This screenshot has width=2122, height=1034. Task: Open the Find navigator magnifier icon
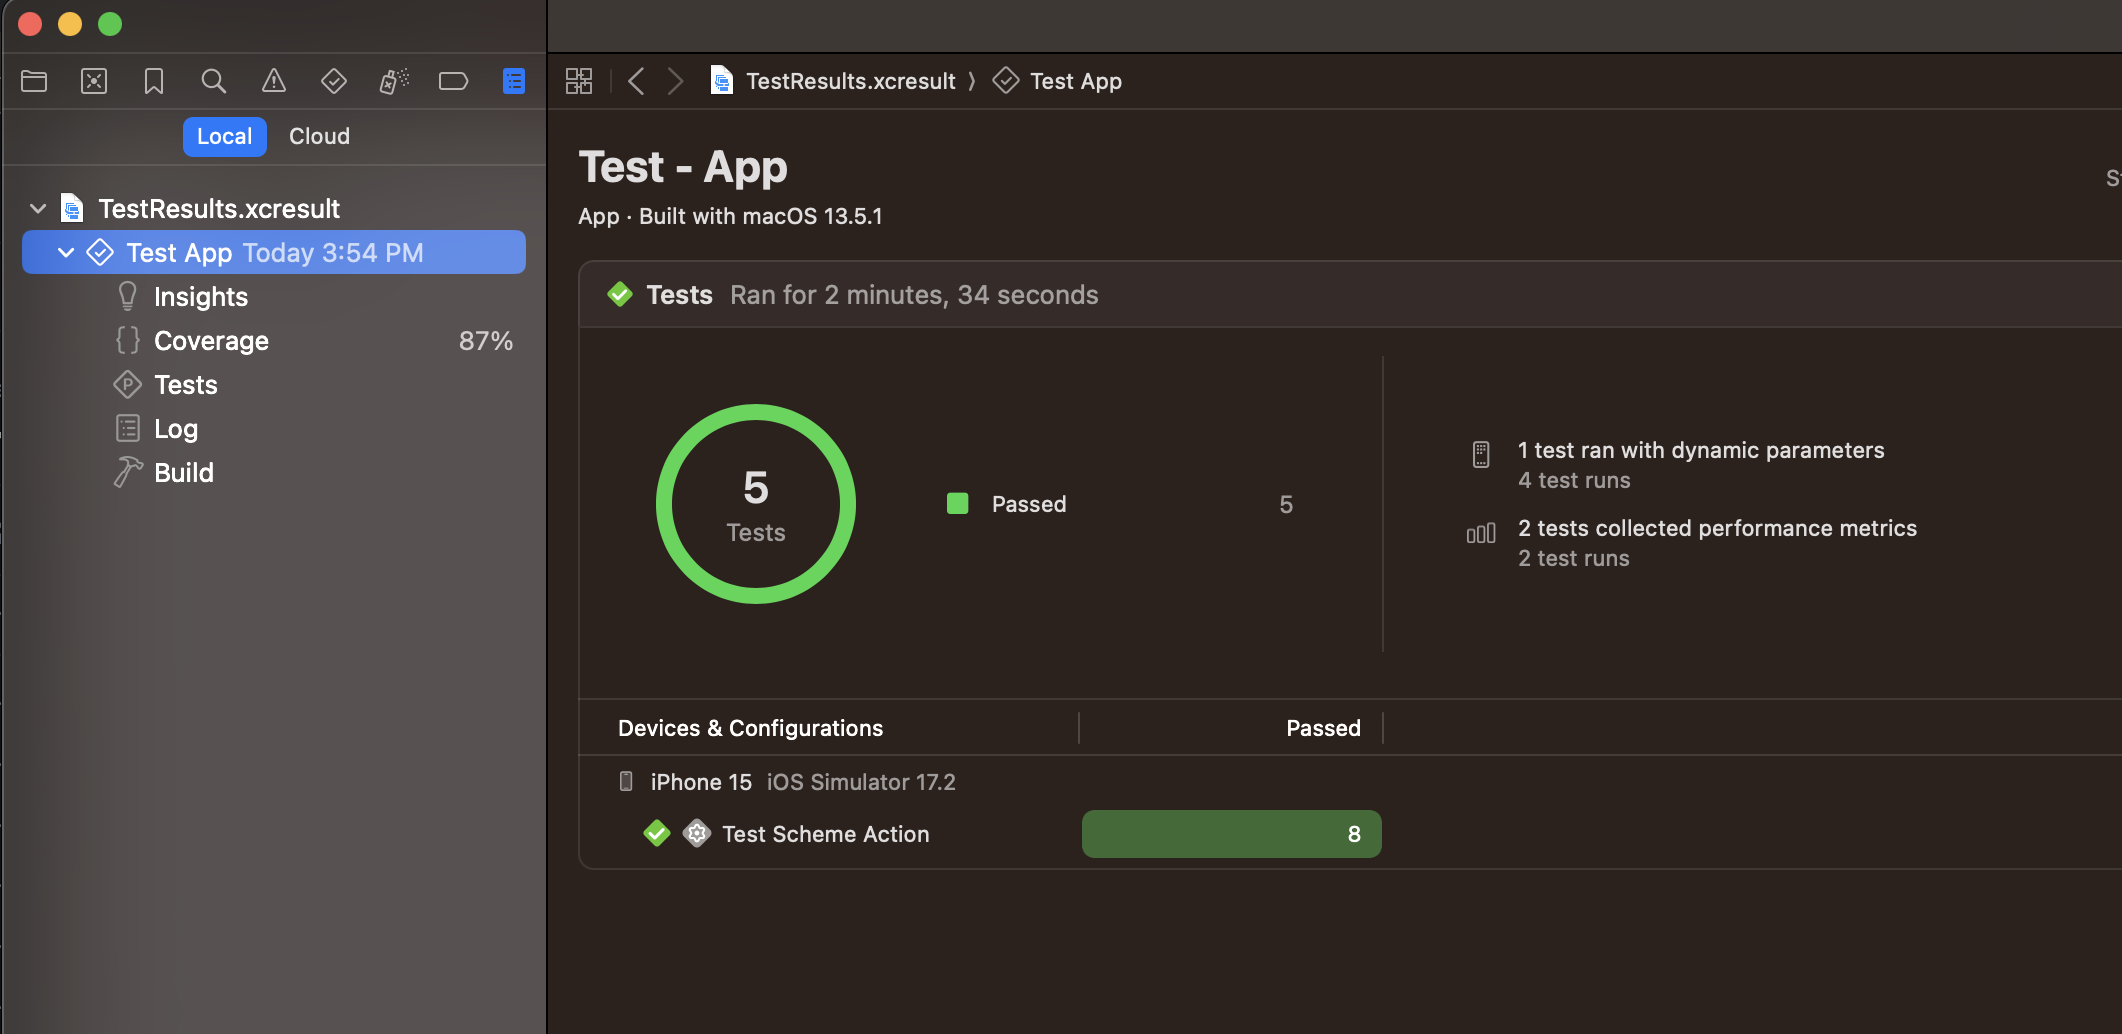[x=213, y=81]
